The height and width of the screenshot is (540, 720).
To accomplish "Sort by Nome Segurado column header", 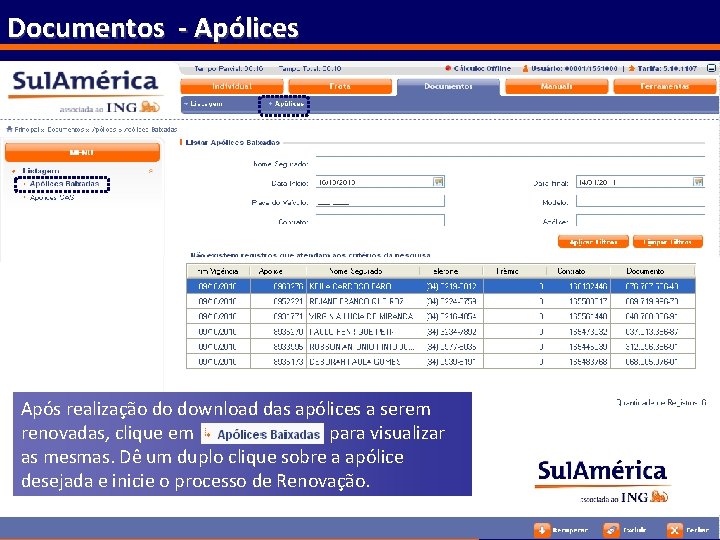I will coord(363,271).
